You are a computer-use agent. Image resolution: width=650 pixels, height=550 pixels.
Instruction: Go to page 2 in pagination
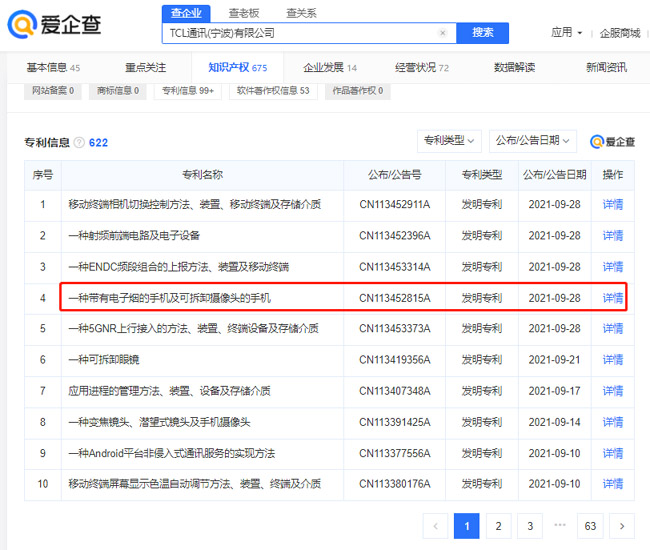coord(498,526)
